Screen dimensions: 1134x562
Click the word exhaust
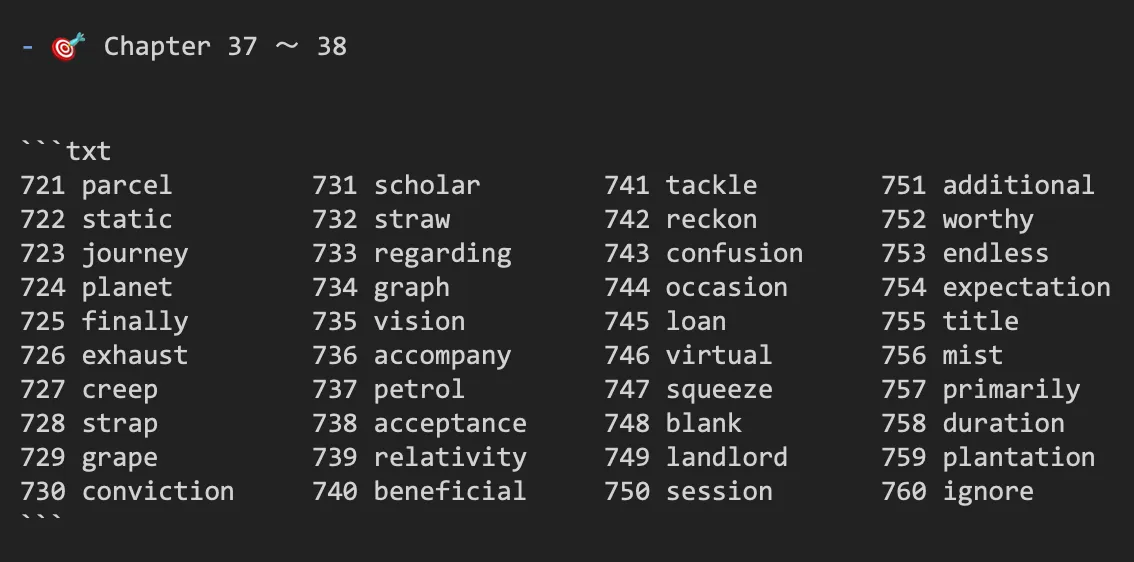tap(135, 355)
